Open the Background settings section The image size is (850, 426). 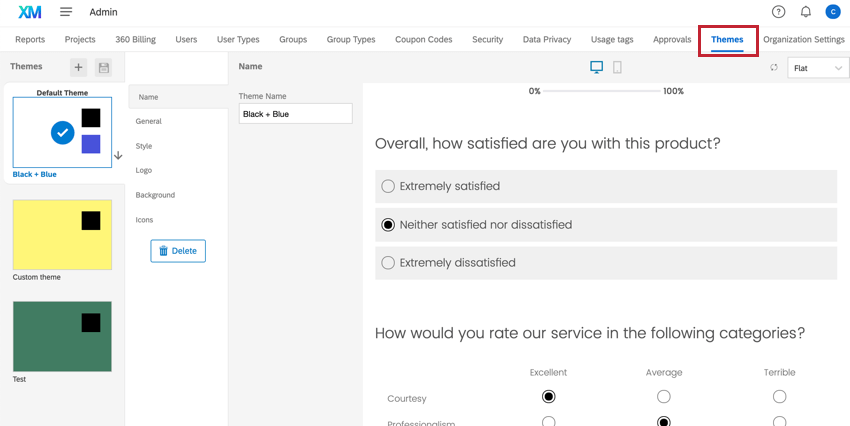(x=155, y=195)
